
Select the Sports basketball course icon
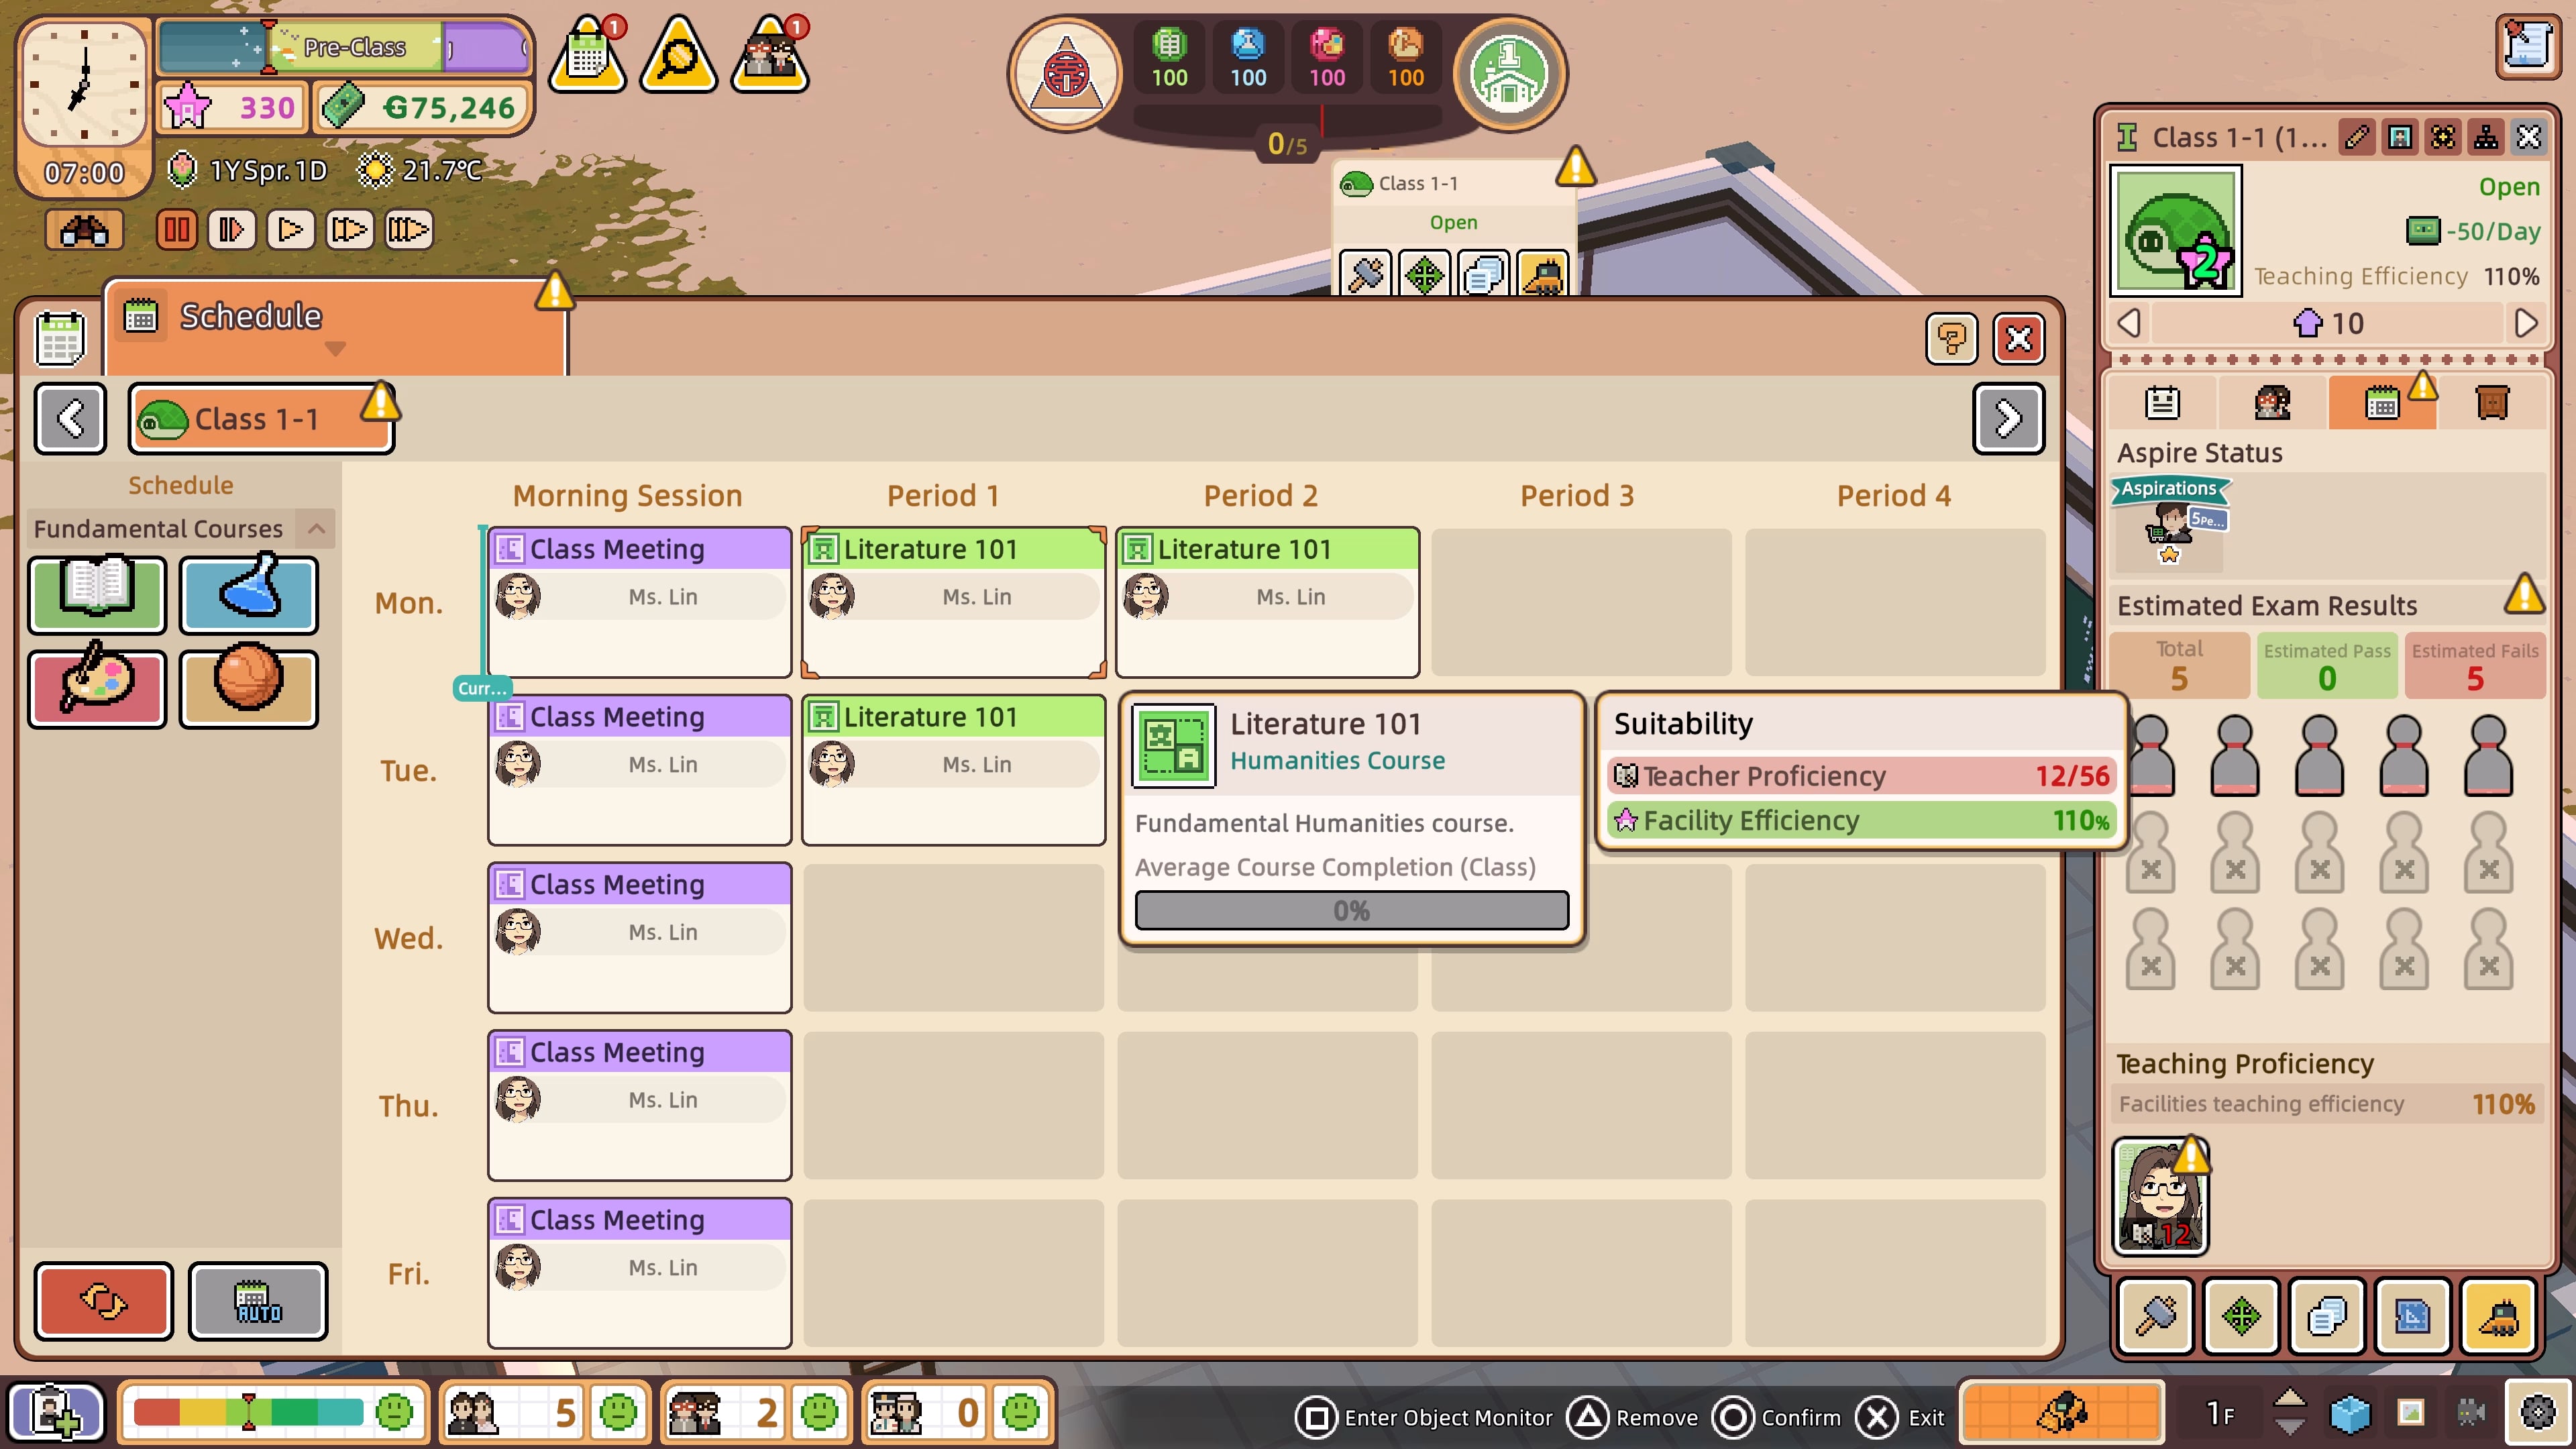click(249, 688)
